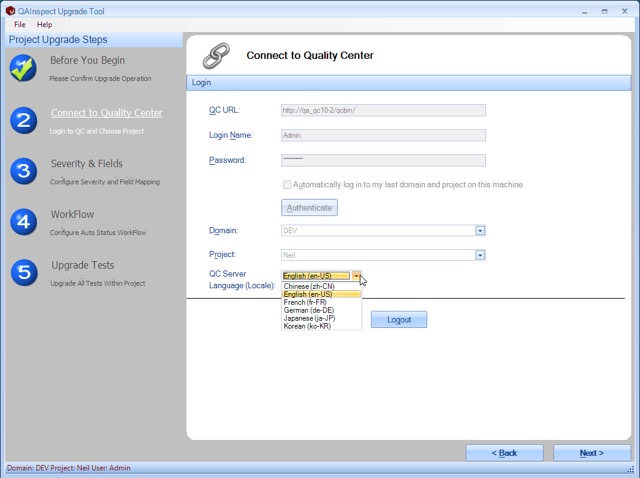Click the chain link icon beside Connect heading
Screen dimensions: 640x478
click(216, 56)
